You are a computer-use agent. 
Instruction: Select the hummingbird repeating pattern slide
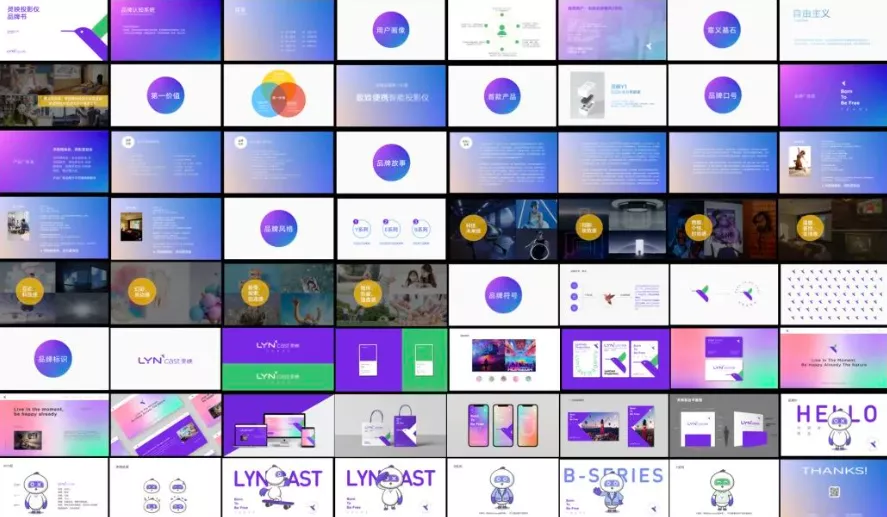point(832,294)
